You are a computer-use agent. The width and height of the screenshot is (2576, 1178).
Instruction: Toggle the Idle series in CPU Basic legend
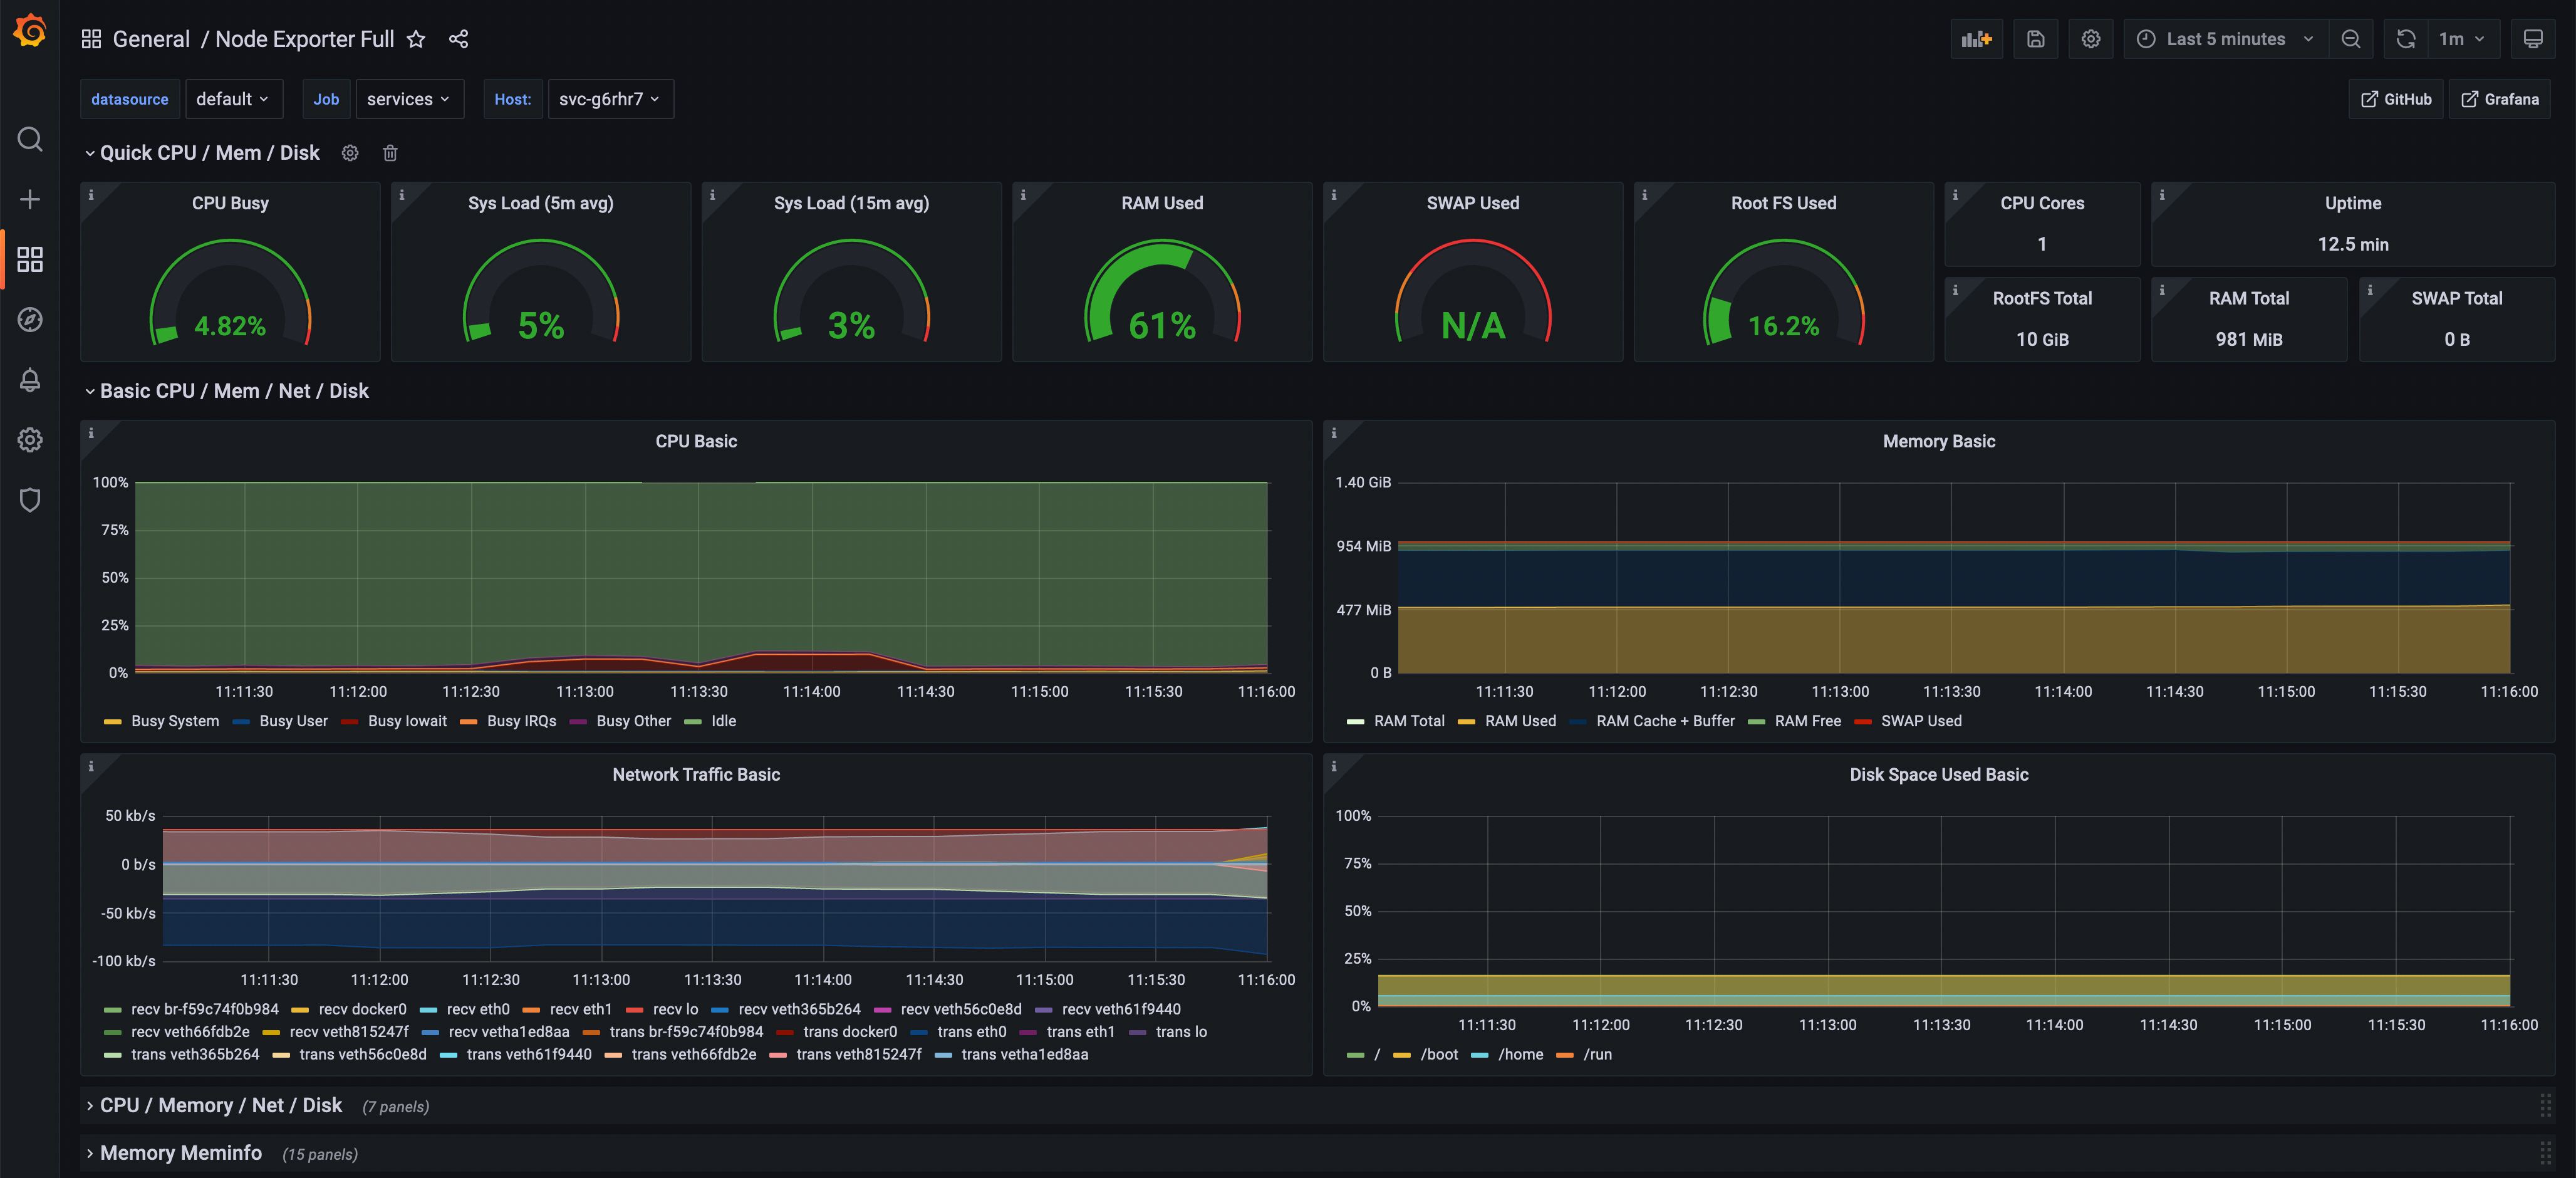(722, 721)
